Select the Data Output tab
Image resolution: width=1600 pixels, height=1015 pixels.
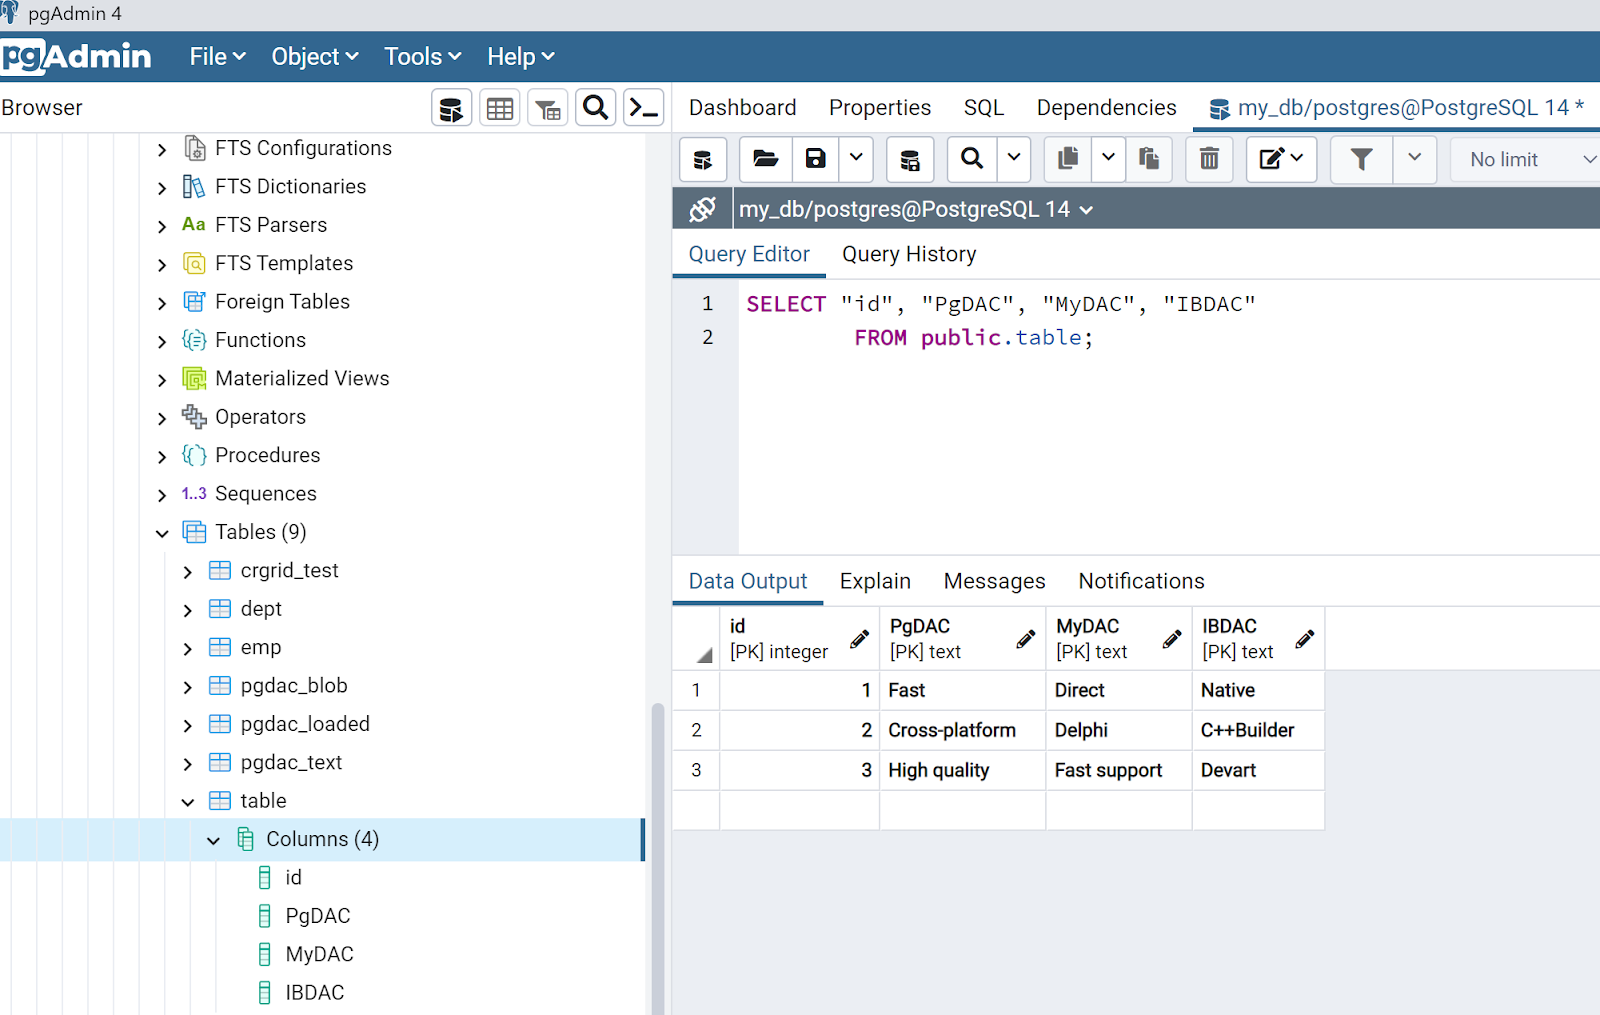point(748,582)
